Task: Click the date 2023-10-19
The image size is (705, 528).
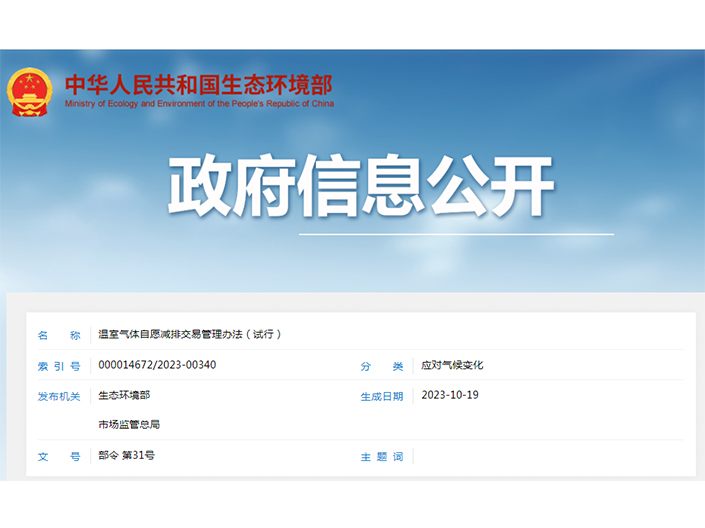Action: tap(450, 395)
